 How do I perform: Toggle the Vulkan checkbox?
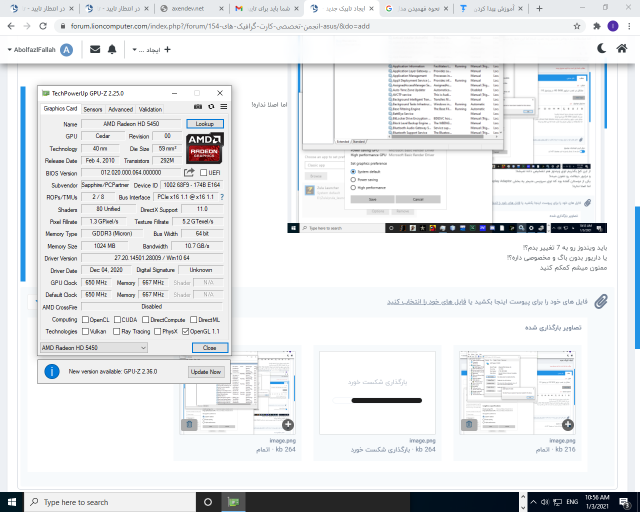pyautogui.click(x=85, y=331)
